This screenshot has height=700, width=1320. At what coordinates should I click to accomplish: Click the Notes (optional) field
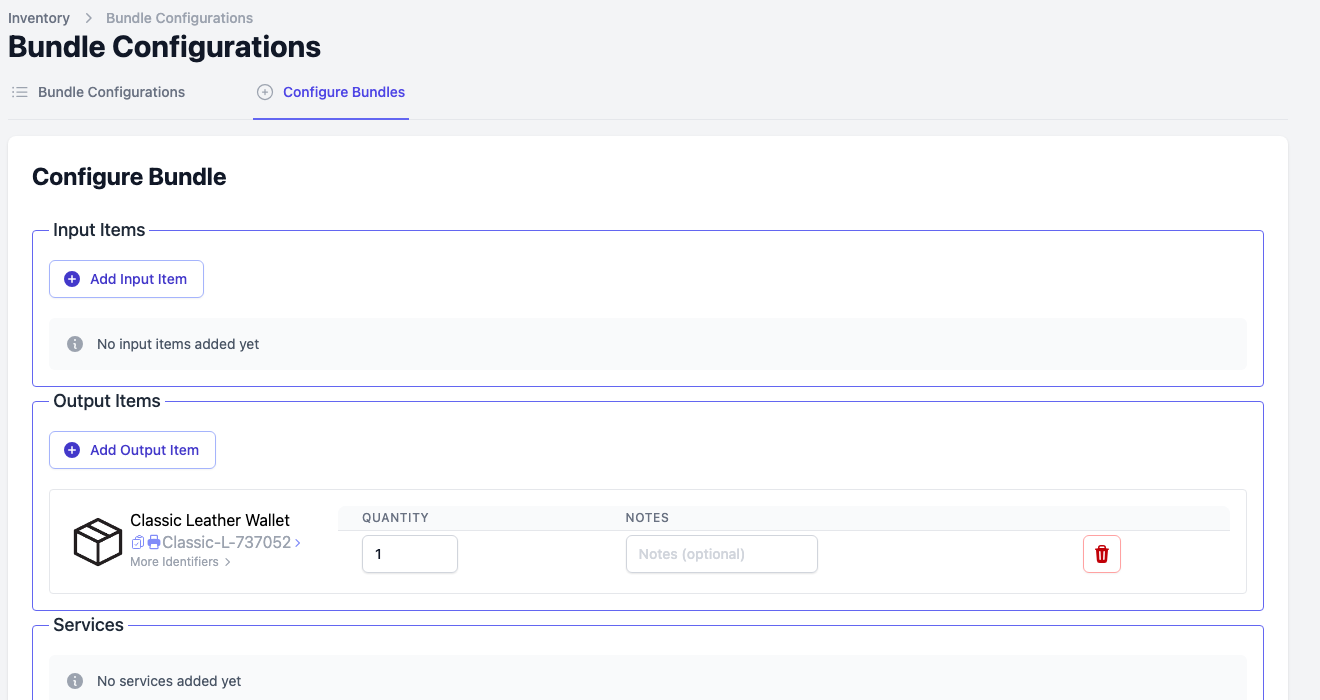[722, 554]
